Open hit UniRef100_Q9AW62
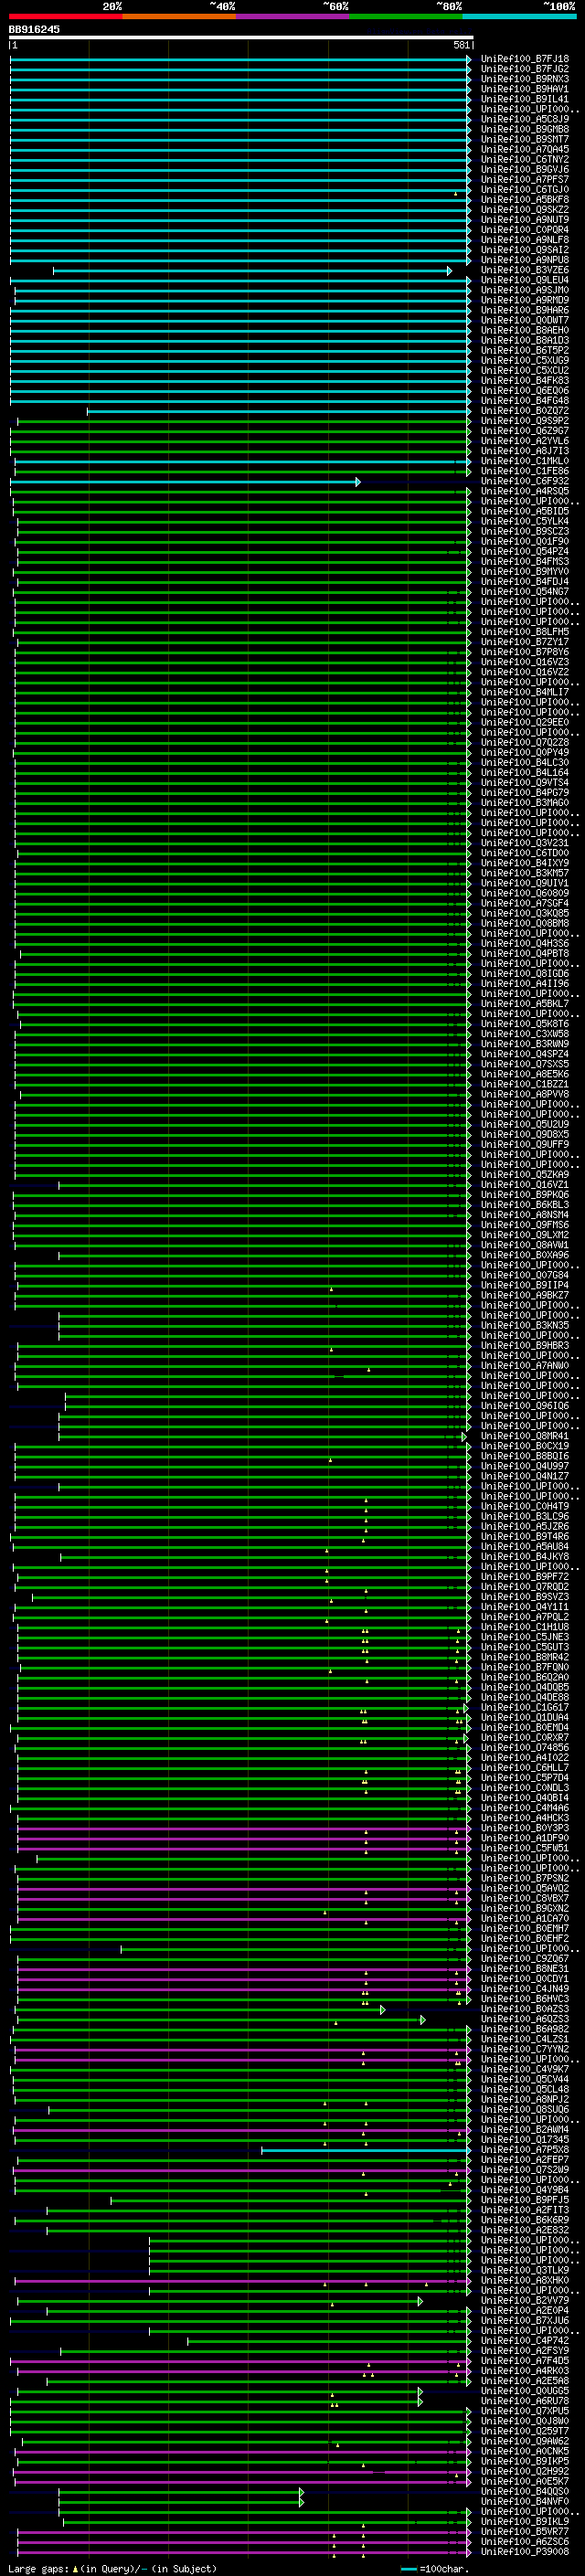 (x=524, y=2441)
